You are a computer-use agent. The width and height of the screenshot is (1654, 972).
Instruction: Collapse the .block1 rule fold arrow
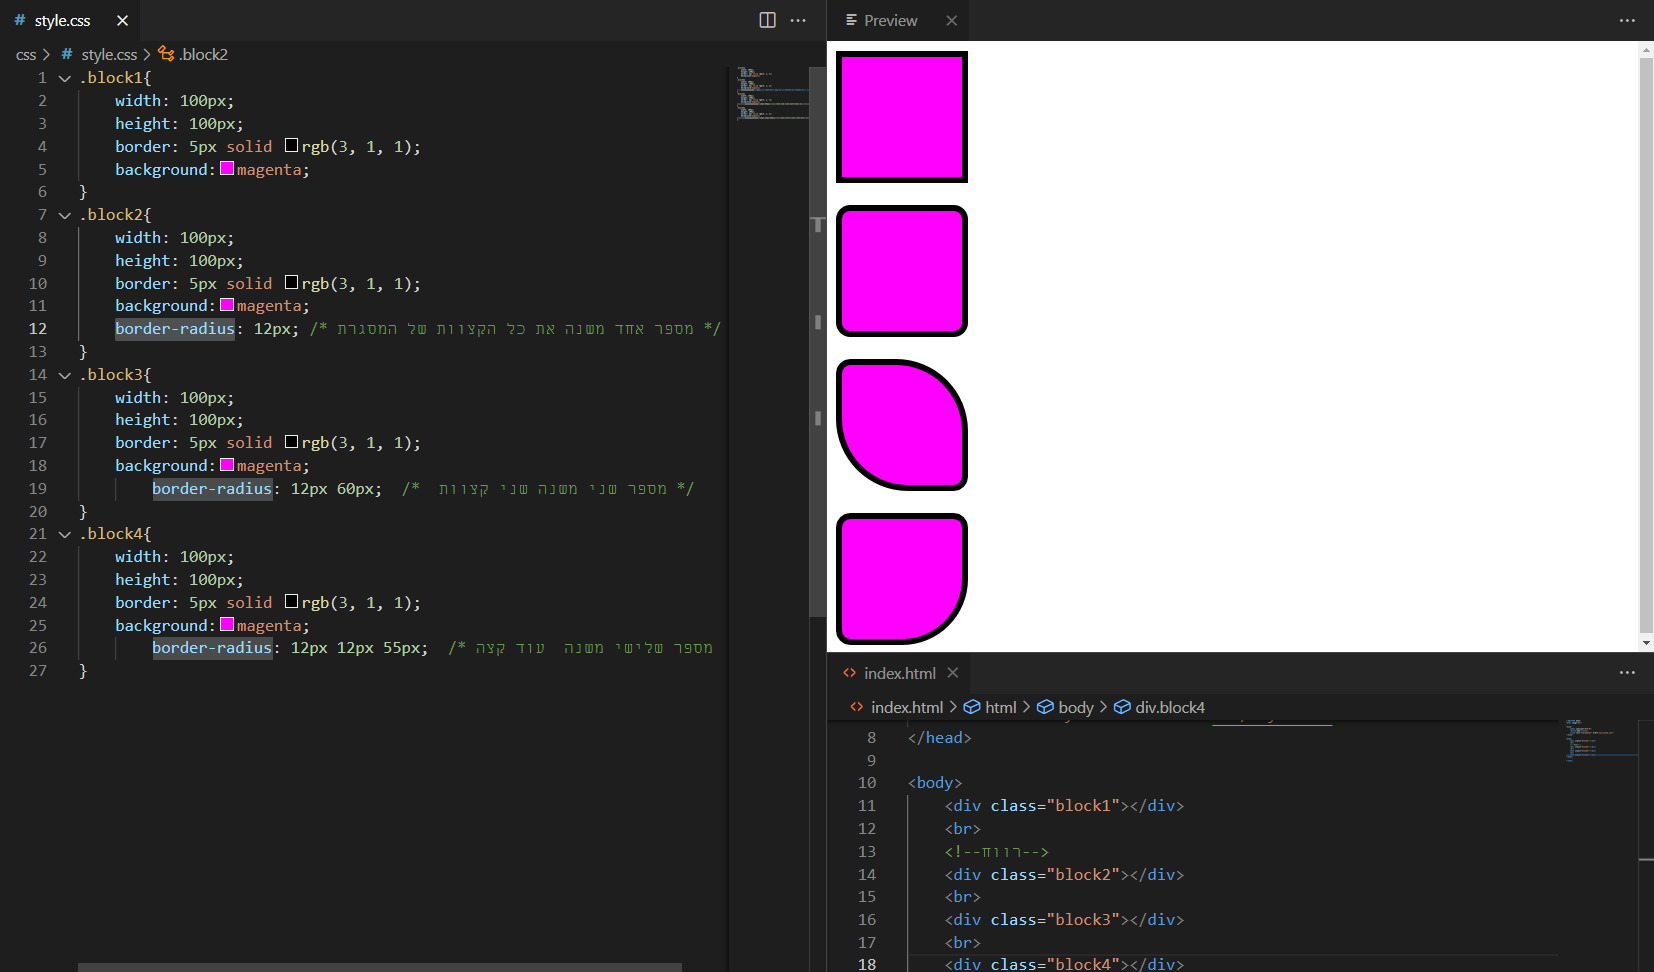(x=65, y=78)
